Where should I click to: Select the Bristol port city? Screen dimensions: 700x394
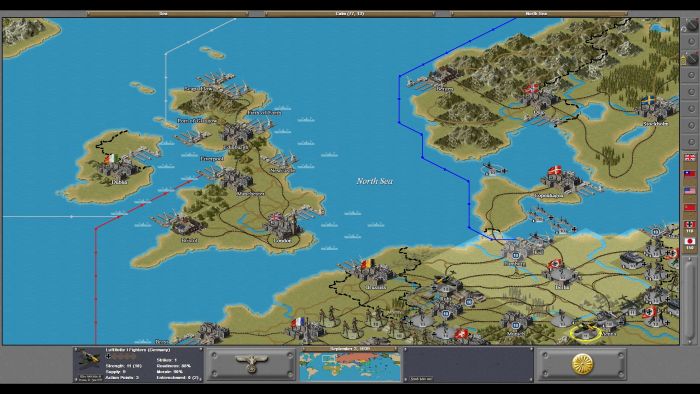click(x=185, y=227)
